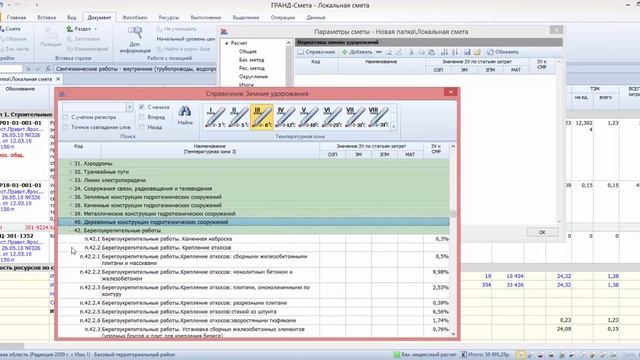
Task: Select temperature zone I thermometer icon
Action: pyautogui.click(x=215, y=117)
